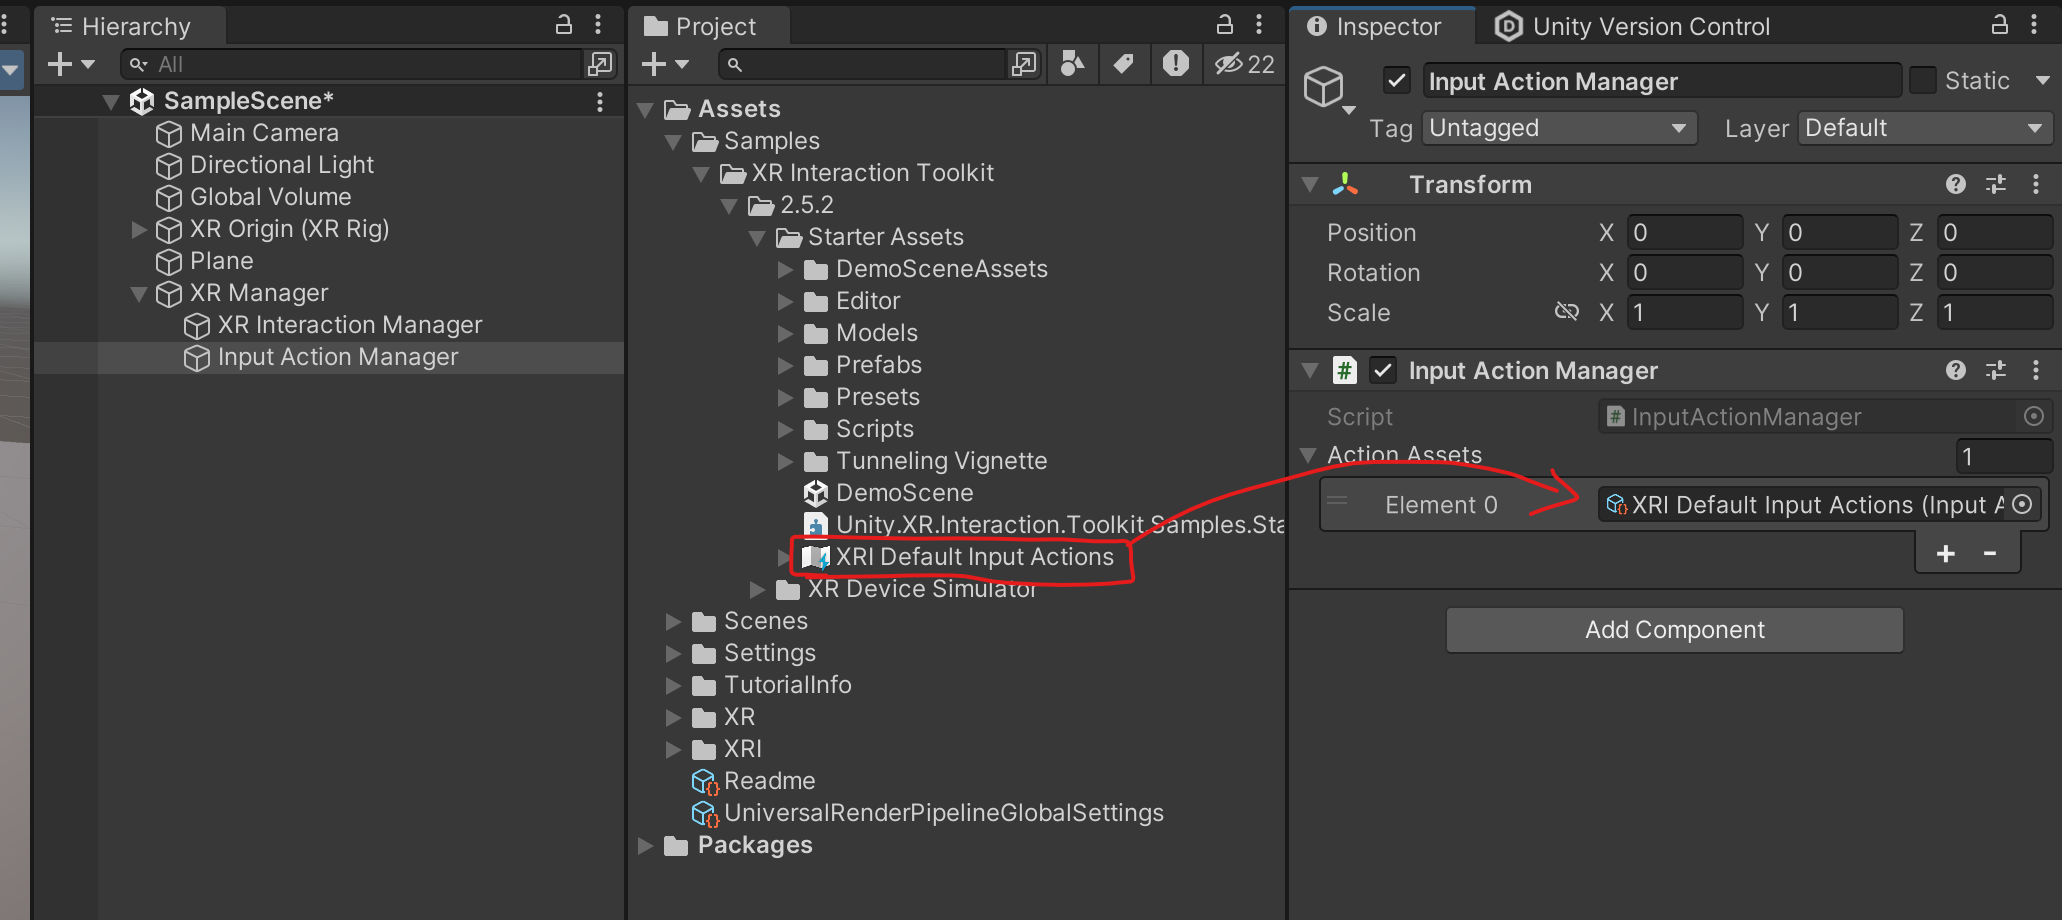
Task: Click the Project create (+) dropdown
Action: coord(665,64)
